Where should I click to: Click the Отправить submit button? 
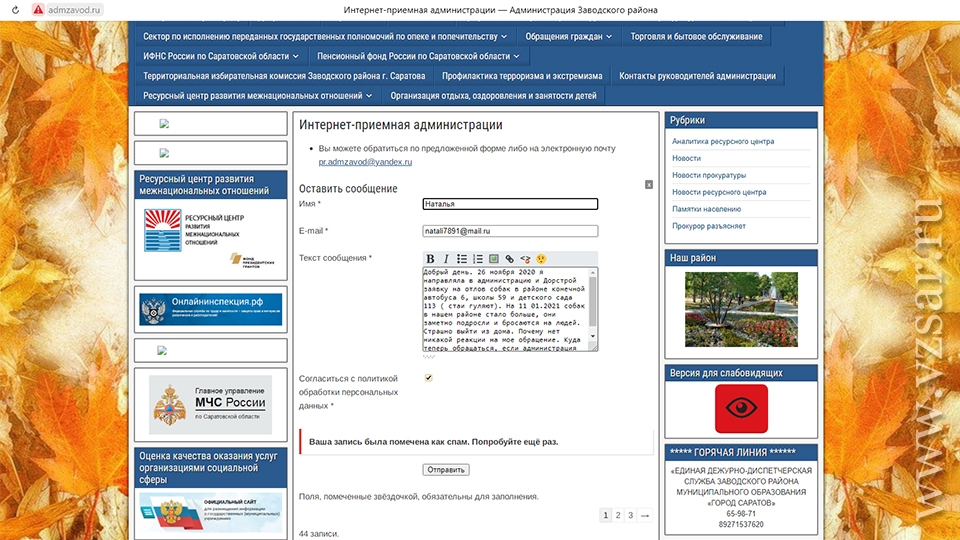tap(446, 470)
